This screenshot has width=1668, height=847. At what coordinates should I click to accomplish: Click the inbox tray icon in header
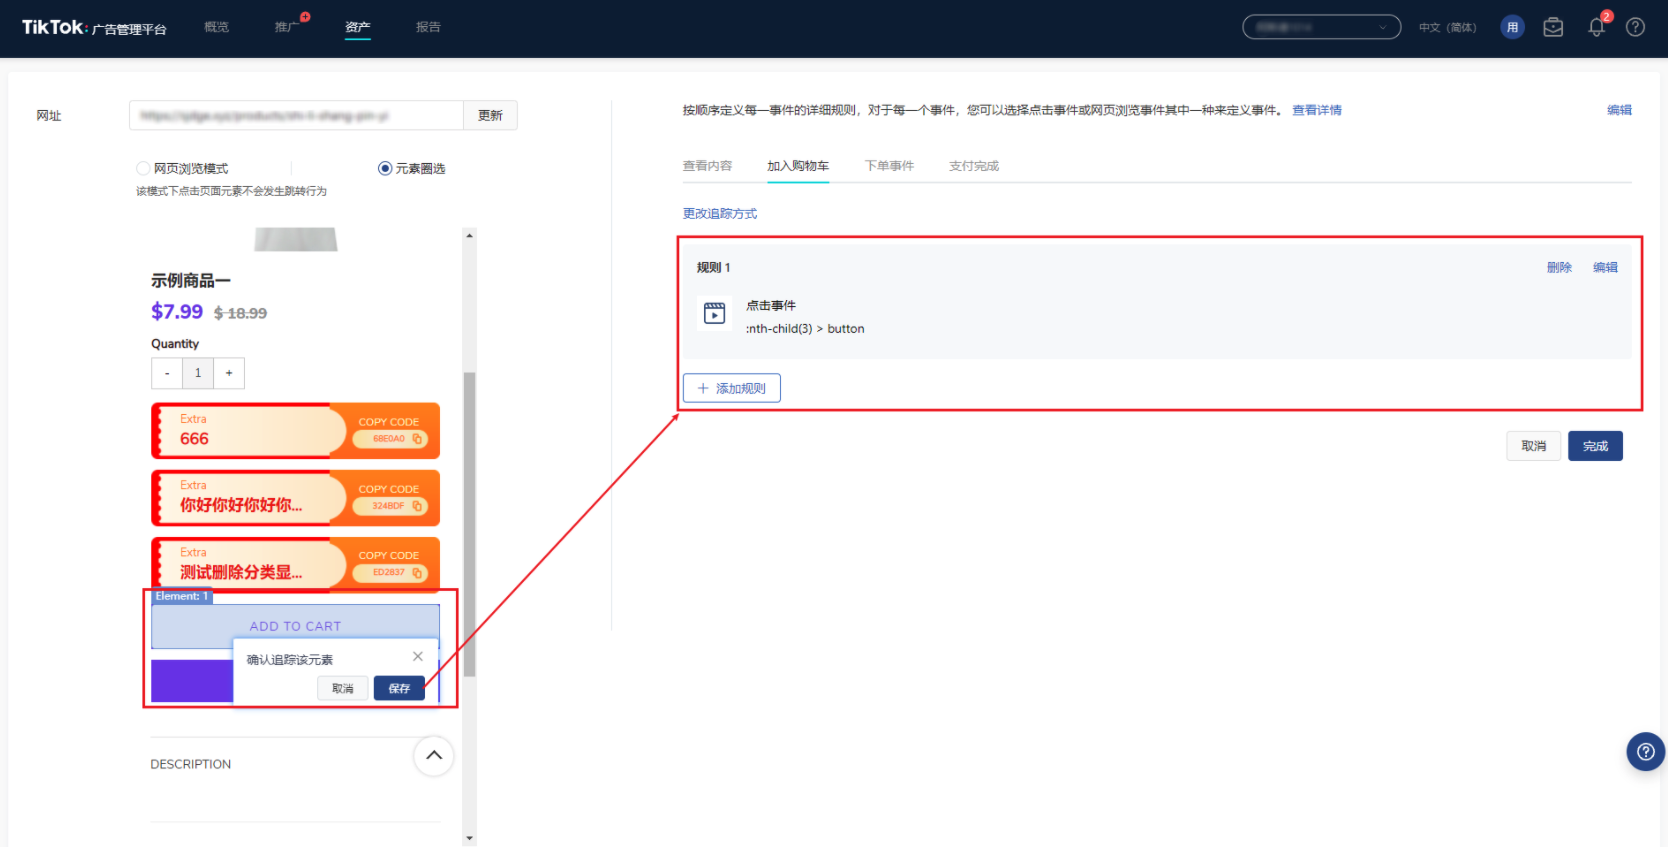tap(1553, 28)
